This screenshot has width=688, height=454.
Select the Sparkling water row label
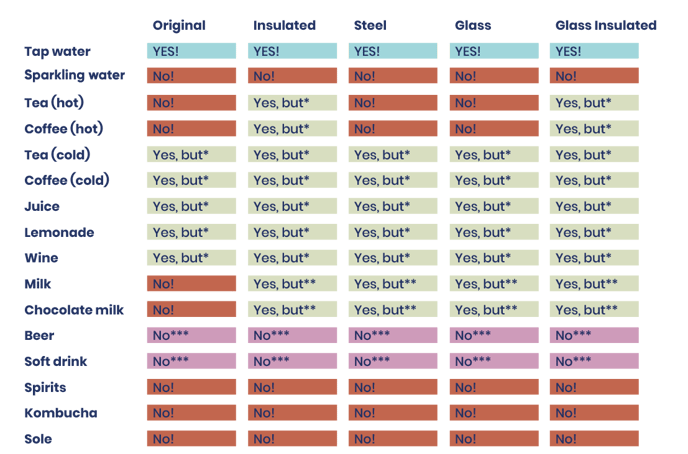[x=73, y=76]
